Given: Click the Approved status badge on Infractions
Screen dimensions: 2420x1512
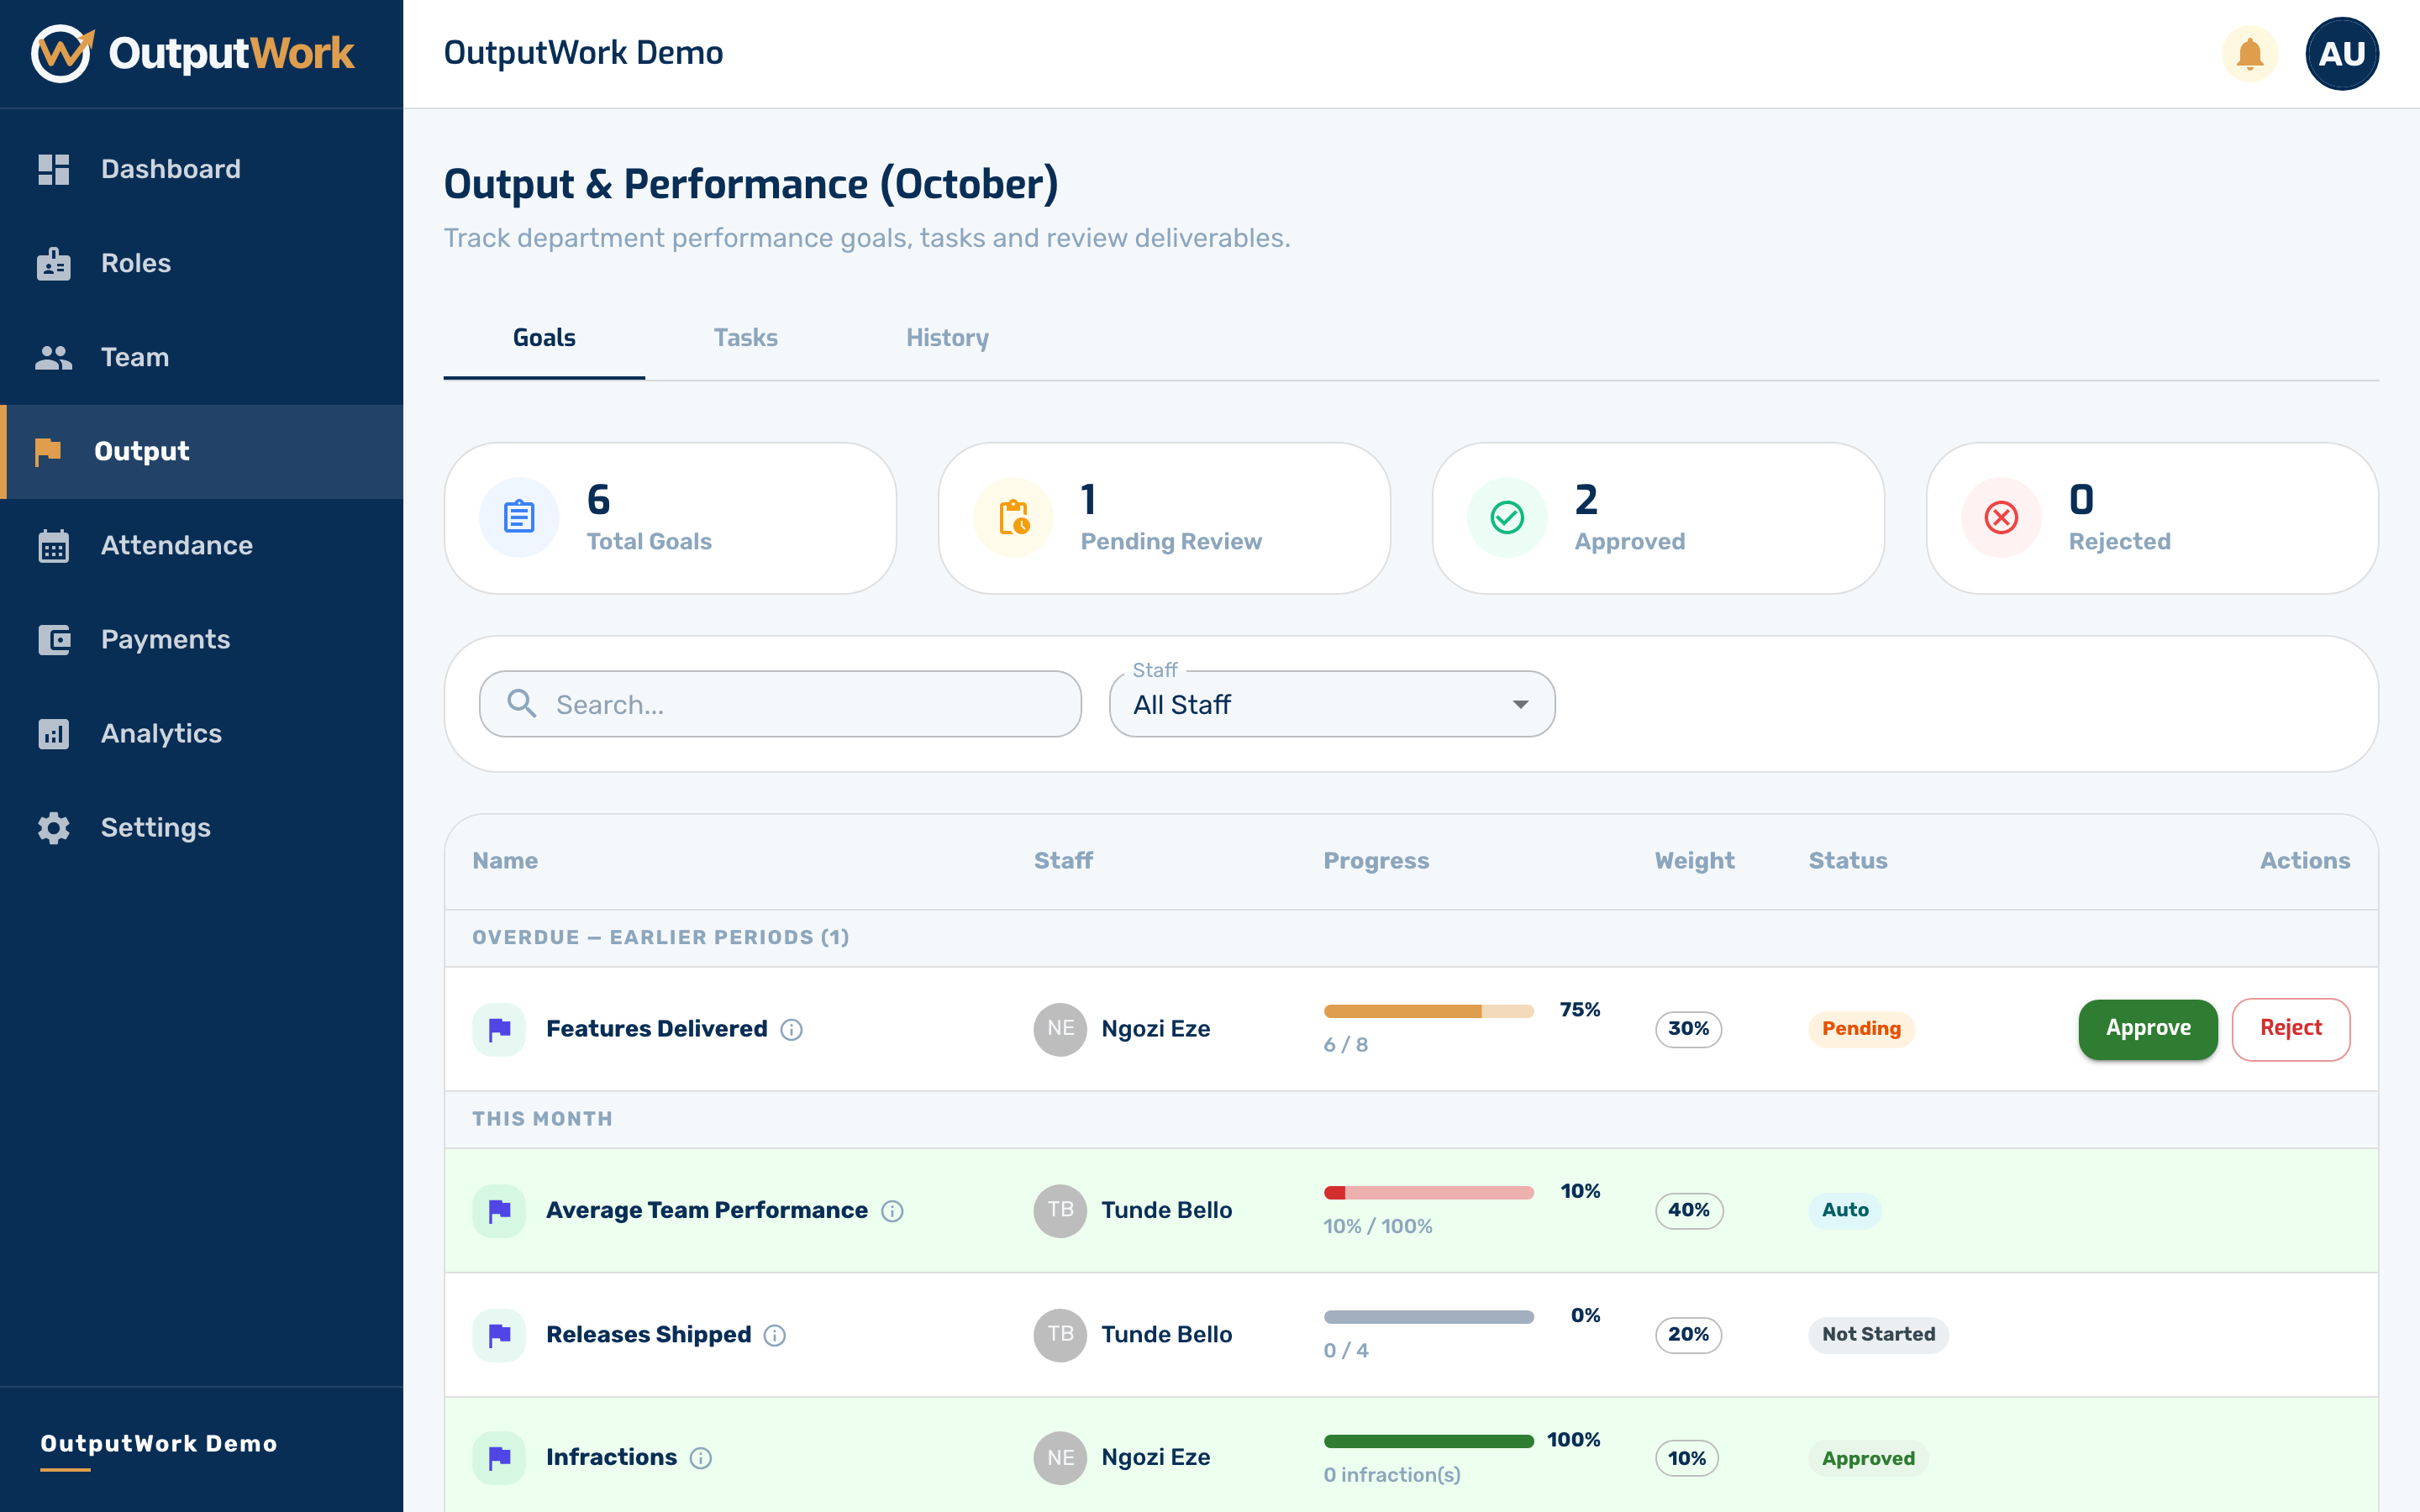Looking at the screenshot, I should coord(1868,1458).
